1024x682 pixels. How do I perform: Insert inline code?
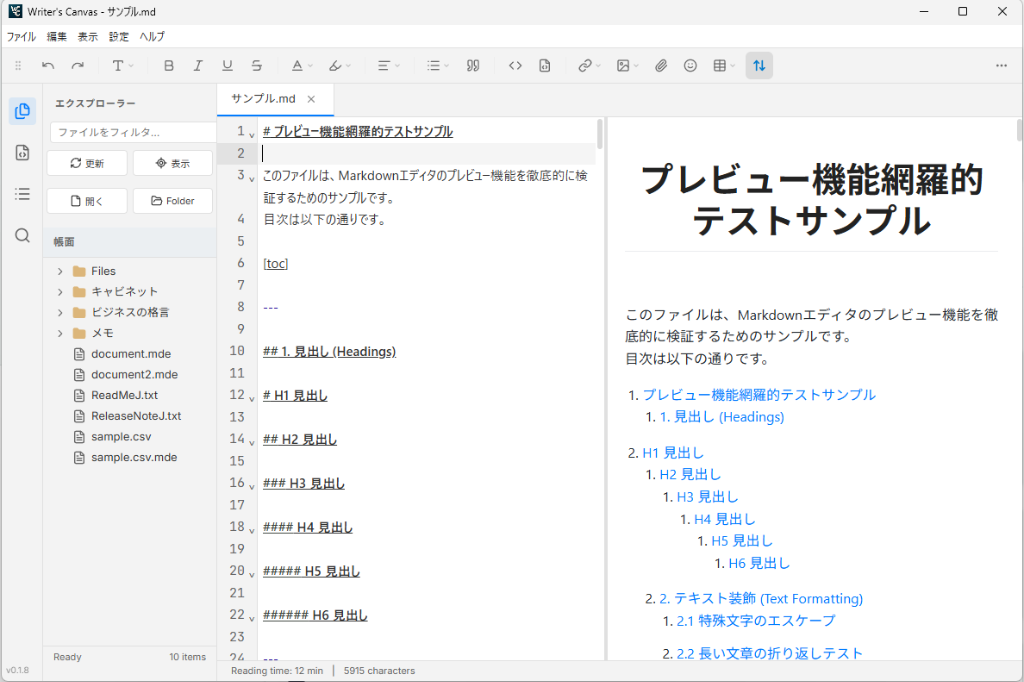tap(515, 65)
